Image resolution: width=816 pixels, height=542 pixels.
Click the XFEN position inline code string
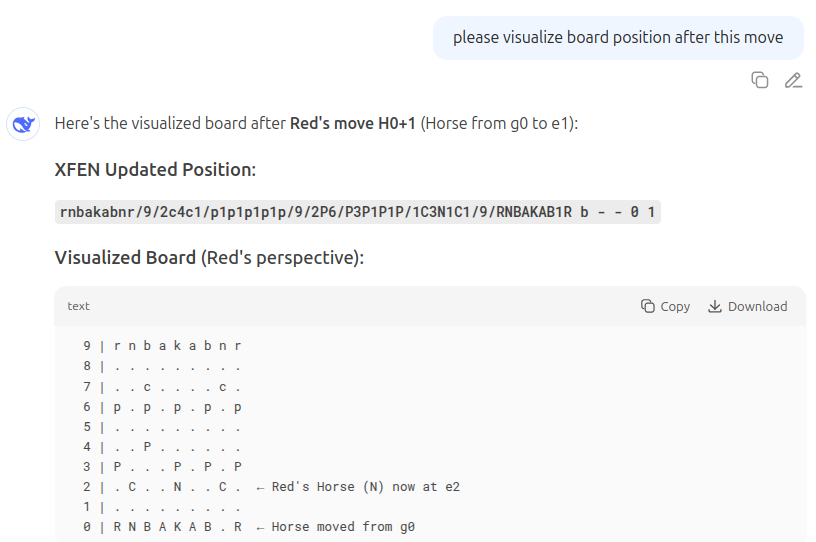357,212
